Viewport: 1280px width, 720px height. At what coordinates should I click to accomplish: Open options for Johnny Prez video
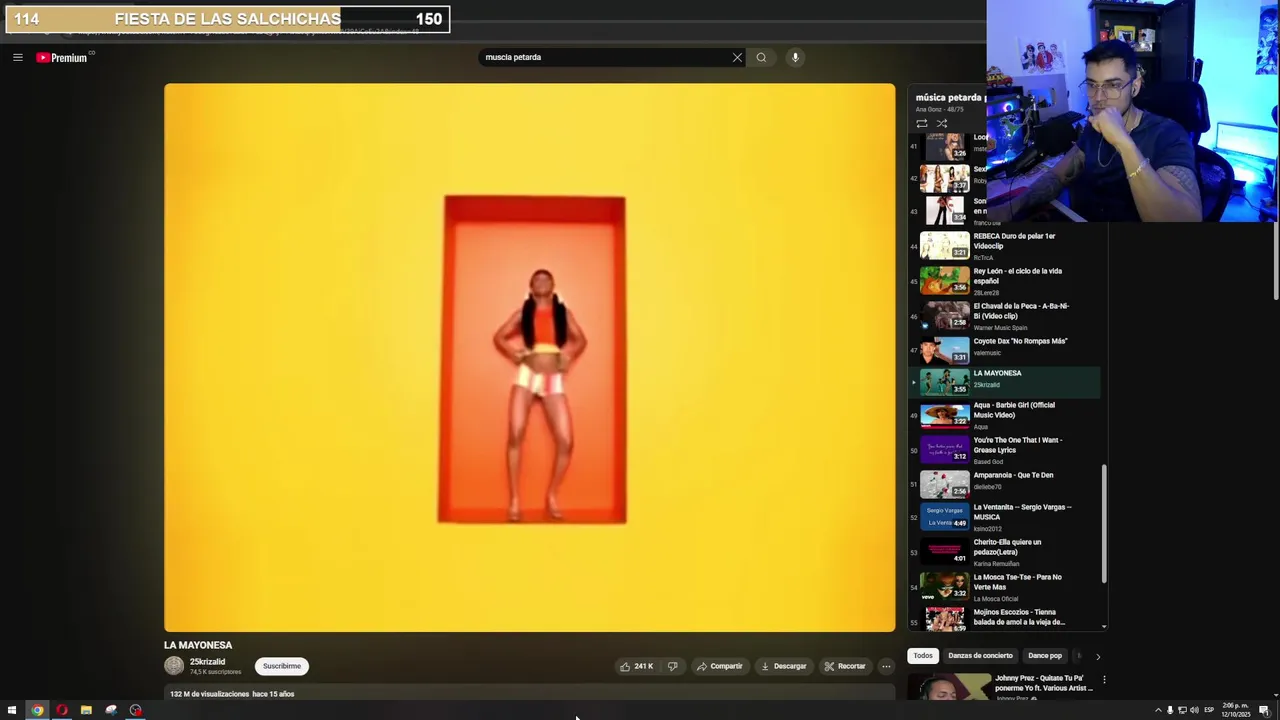click(x=1104, y=680)
